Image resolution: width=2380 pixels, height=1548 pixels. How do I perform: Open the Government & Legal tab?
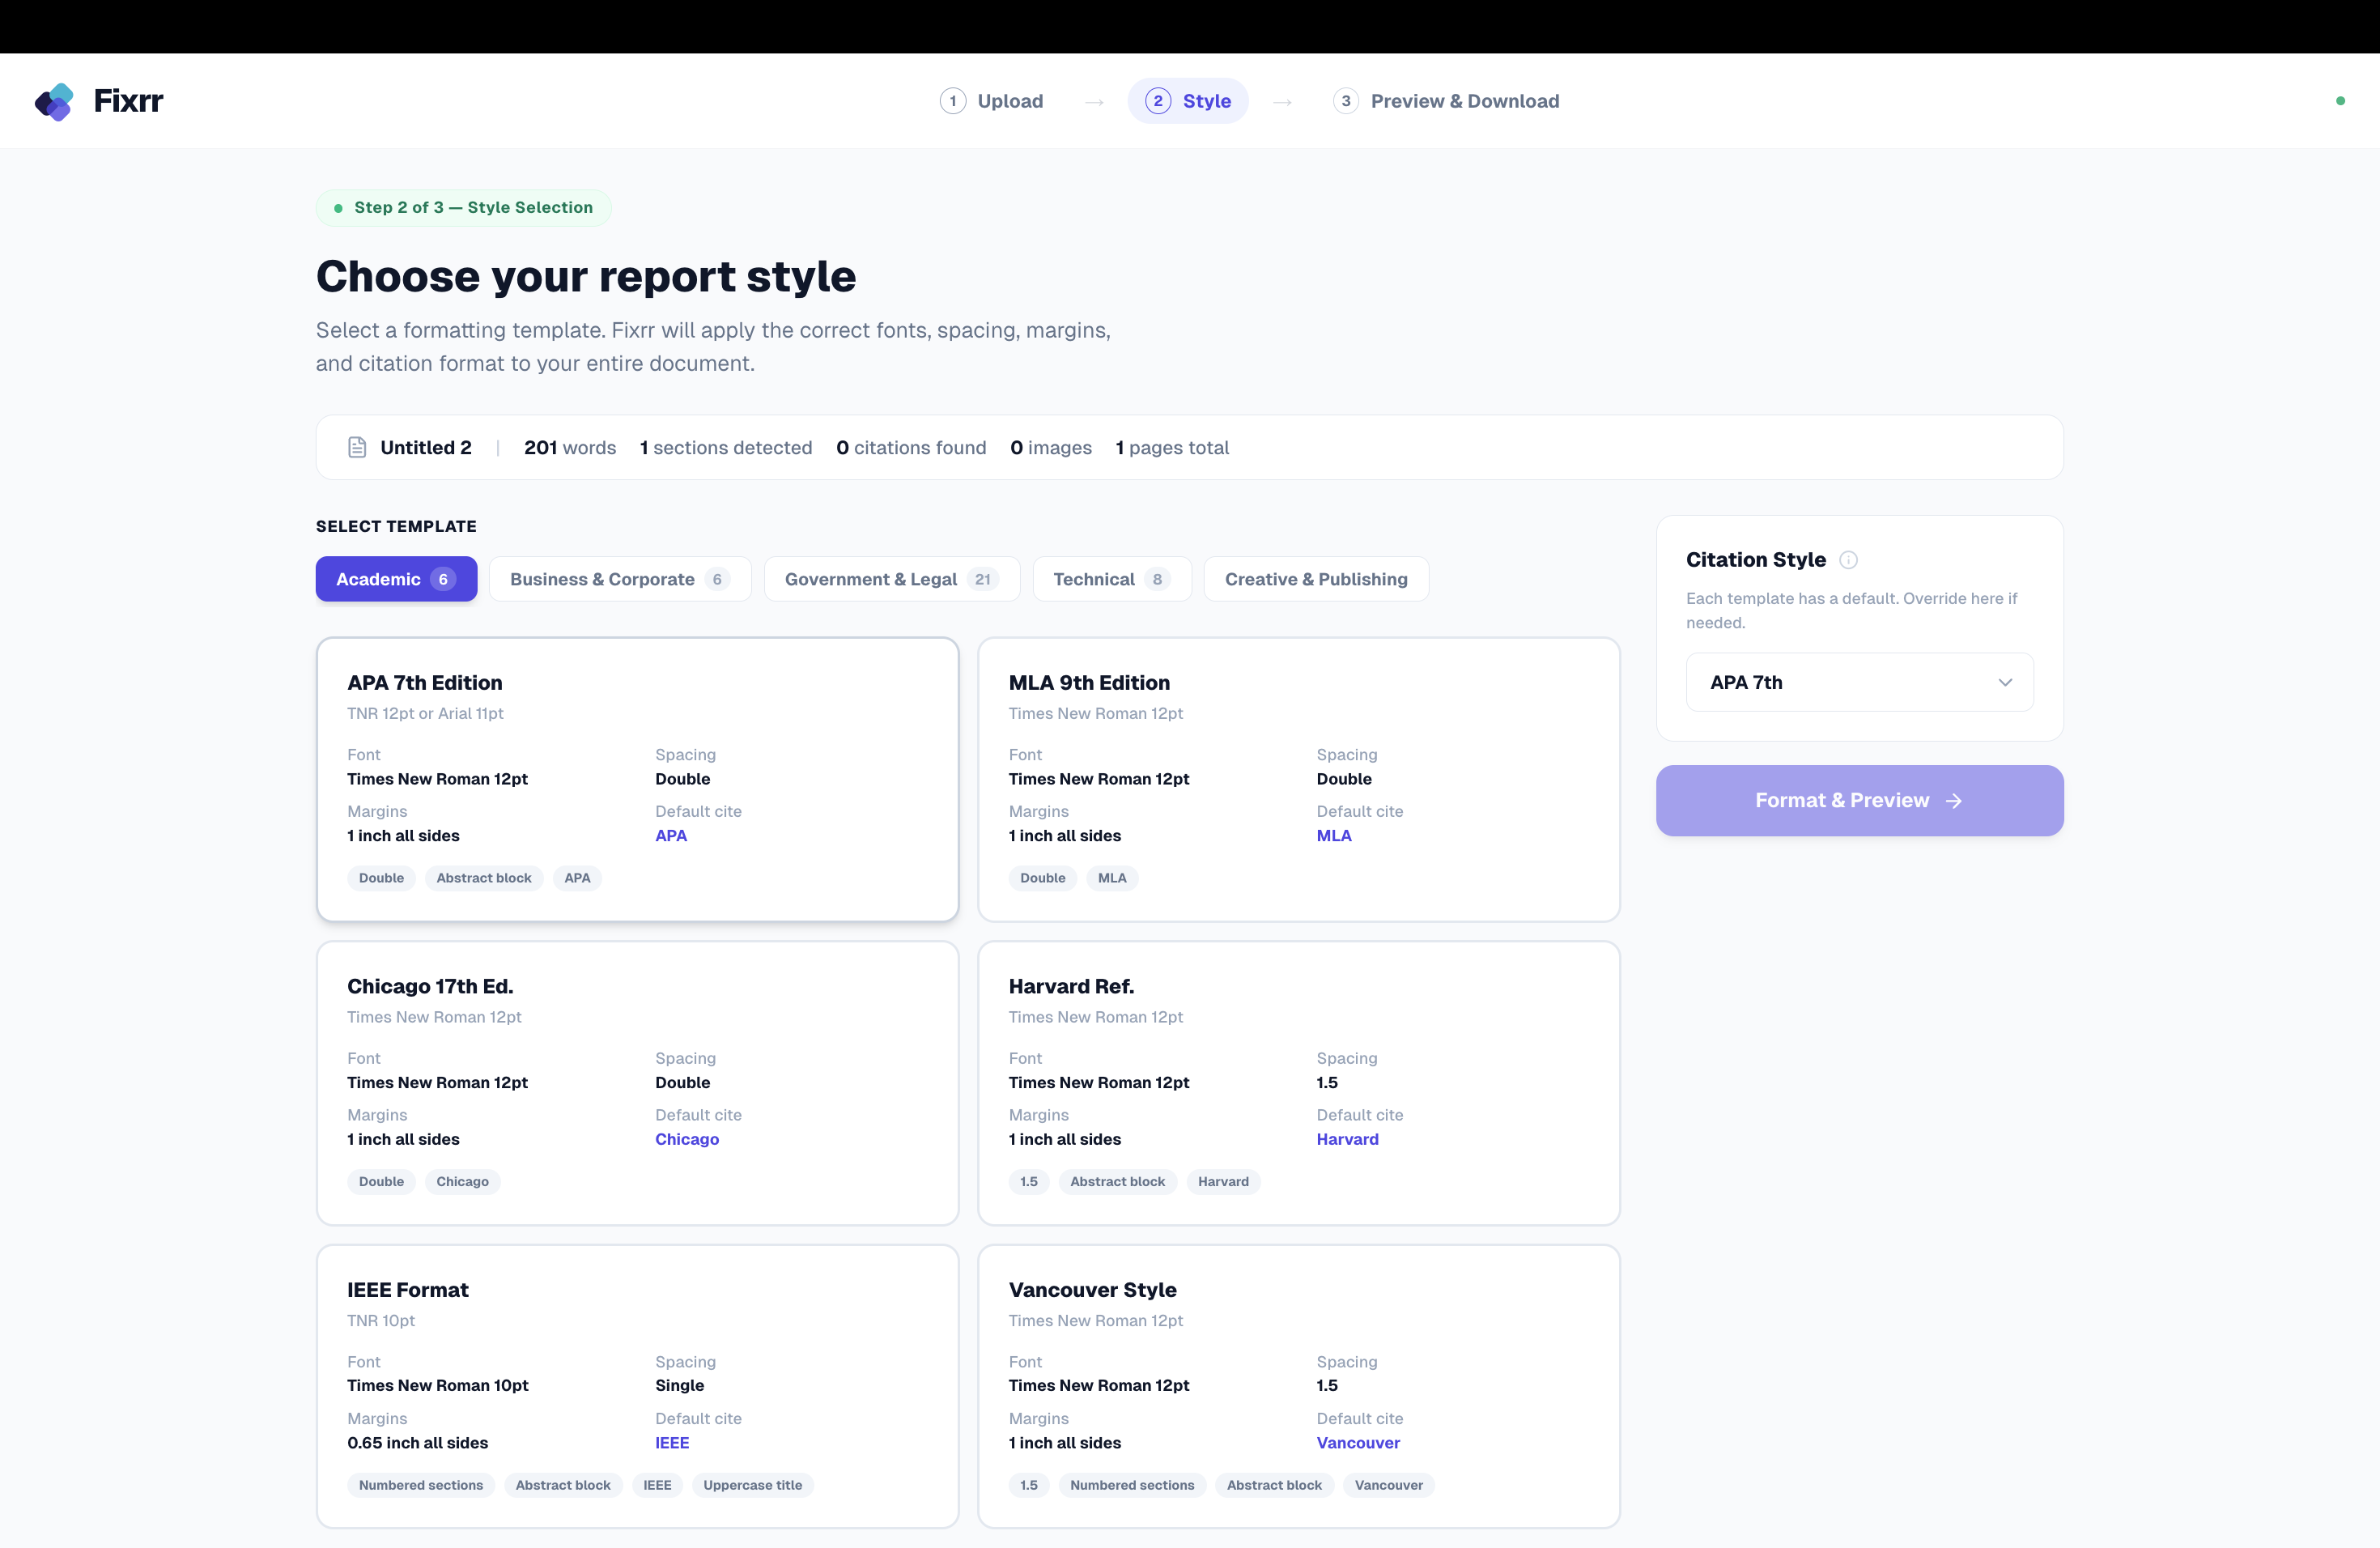point(890,579)
